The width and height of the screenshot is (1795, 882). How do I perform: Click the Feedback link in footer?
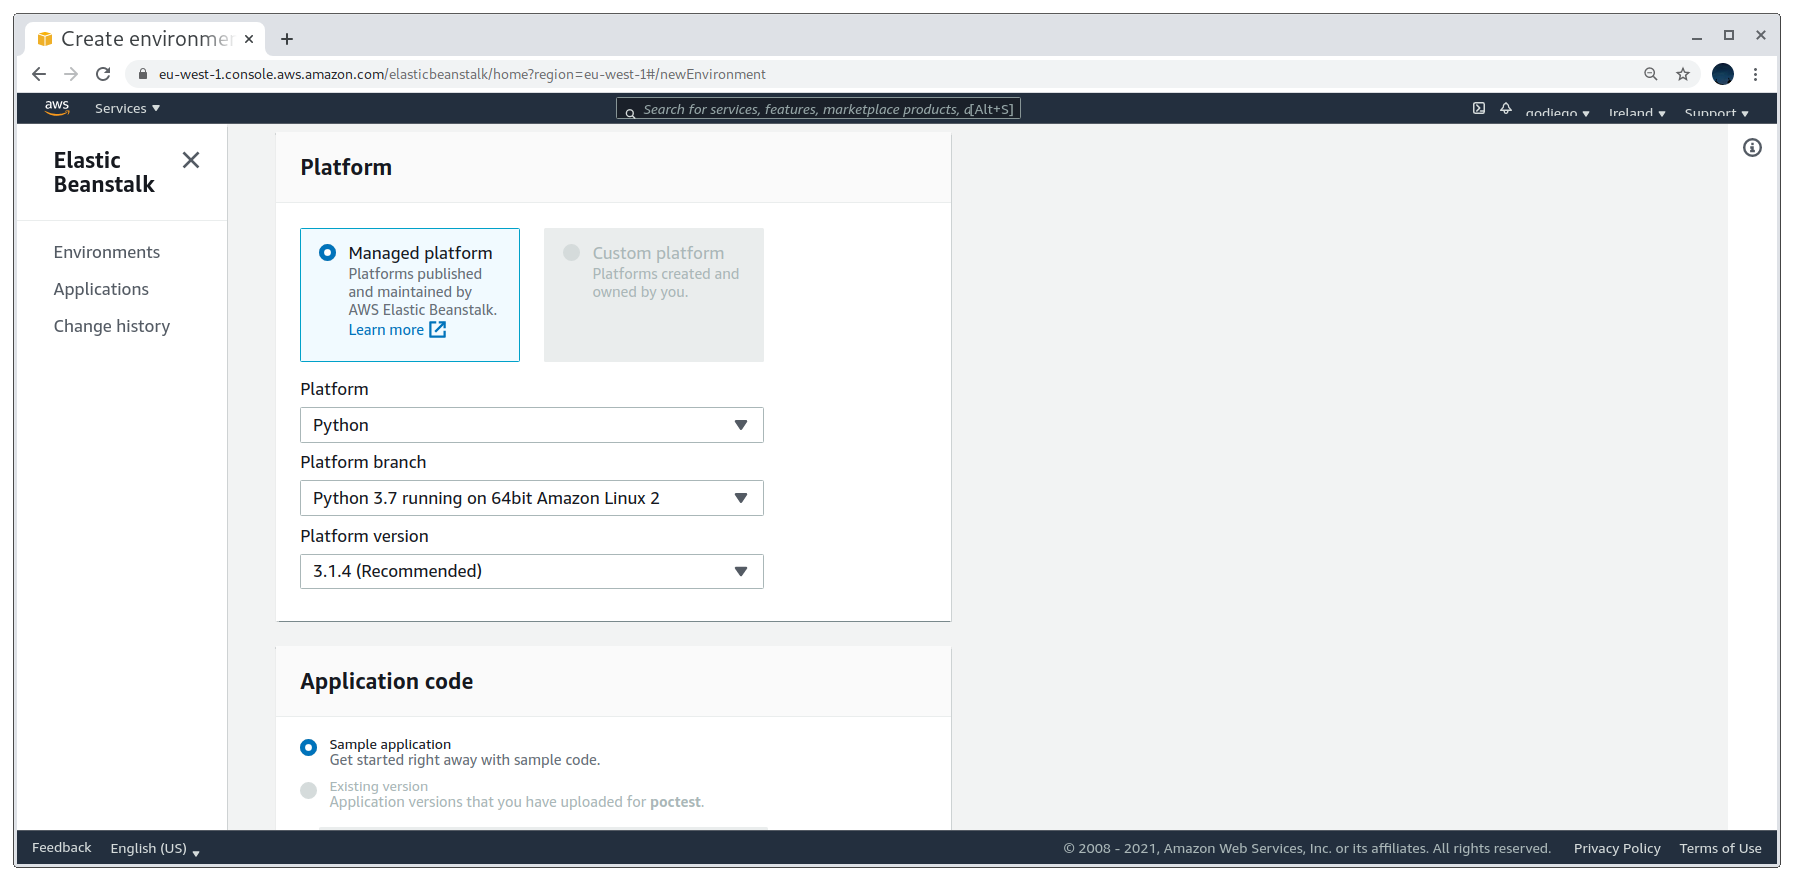coord(61,847)
